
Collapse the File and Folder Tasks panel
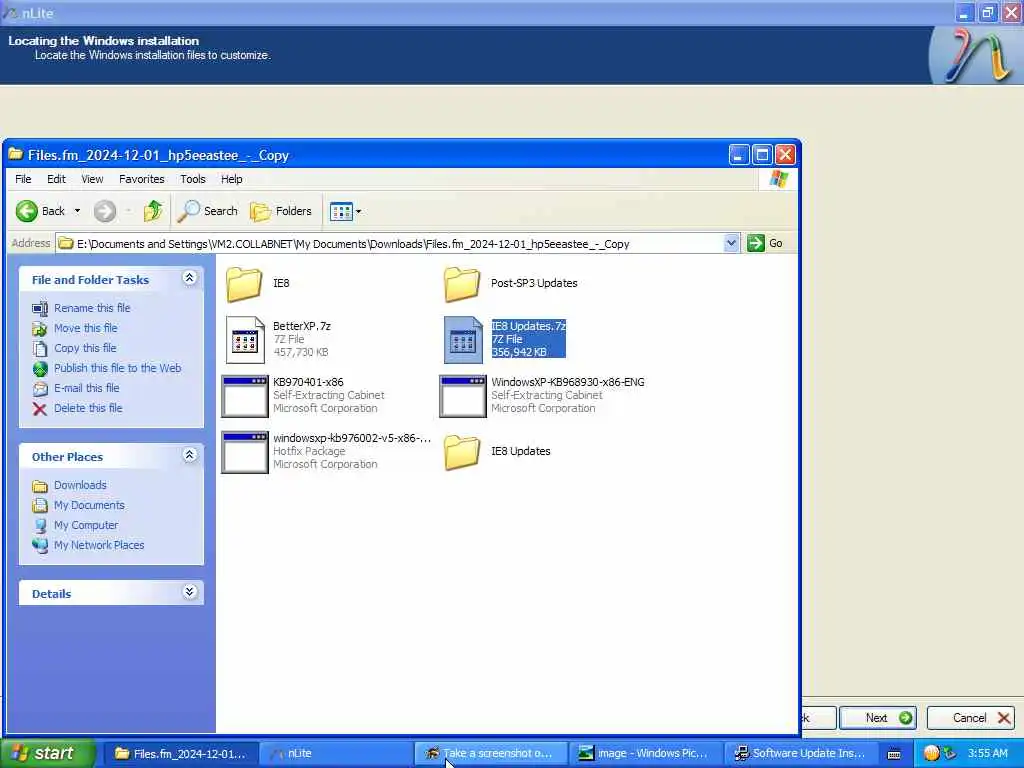pos(189,278)
